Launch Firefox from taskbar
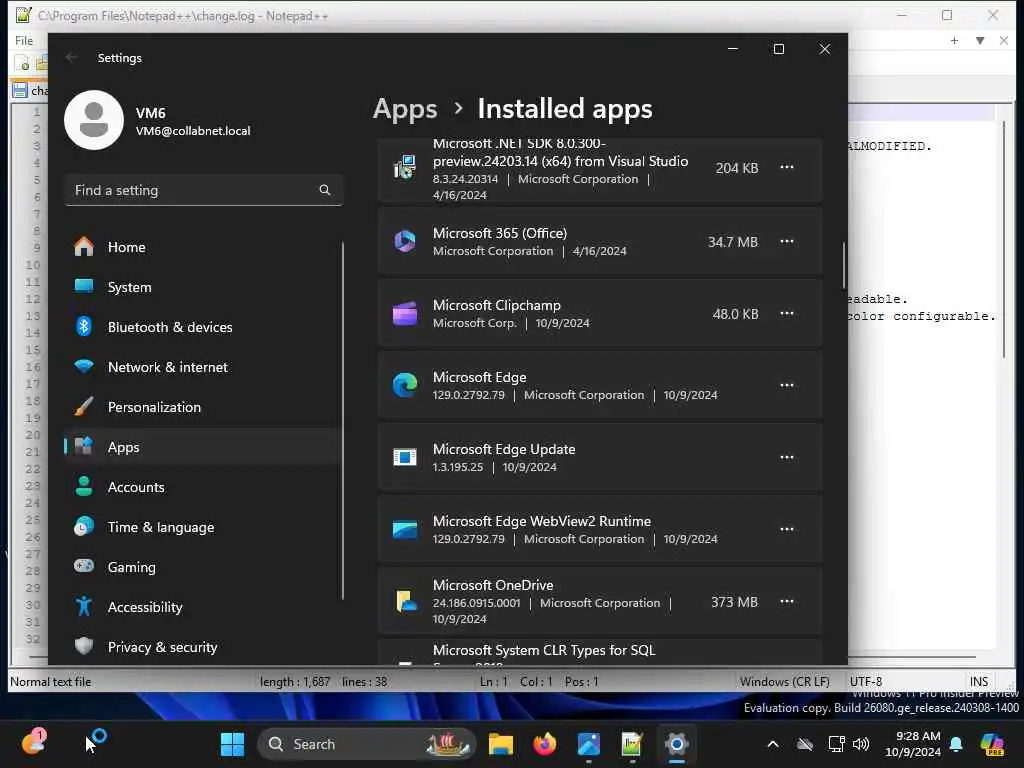The width and height of the screenshot is (1024, 768). (545, 744)
